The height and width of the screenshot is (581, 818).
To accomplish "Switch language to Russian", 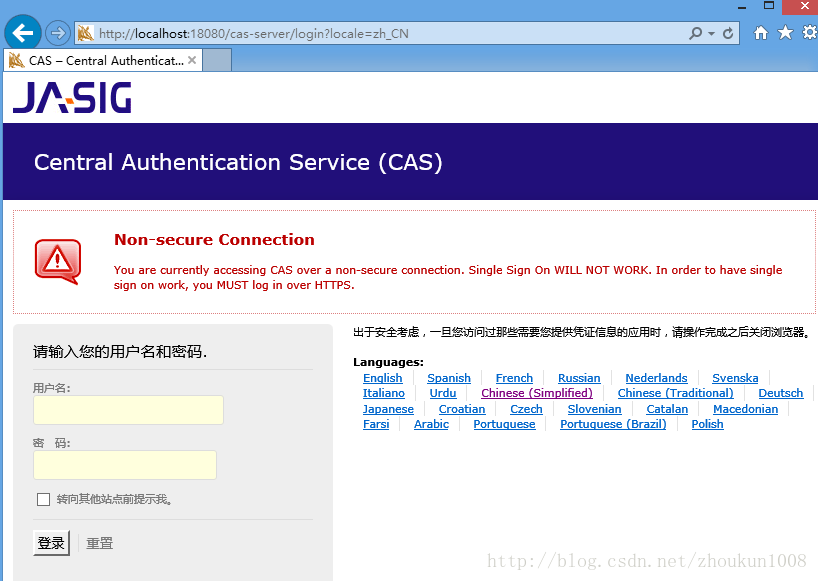I will 579,378.
